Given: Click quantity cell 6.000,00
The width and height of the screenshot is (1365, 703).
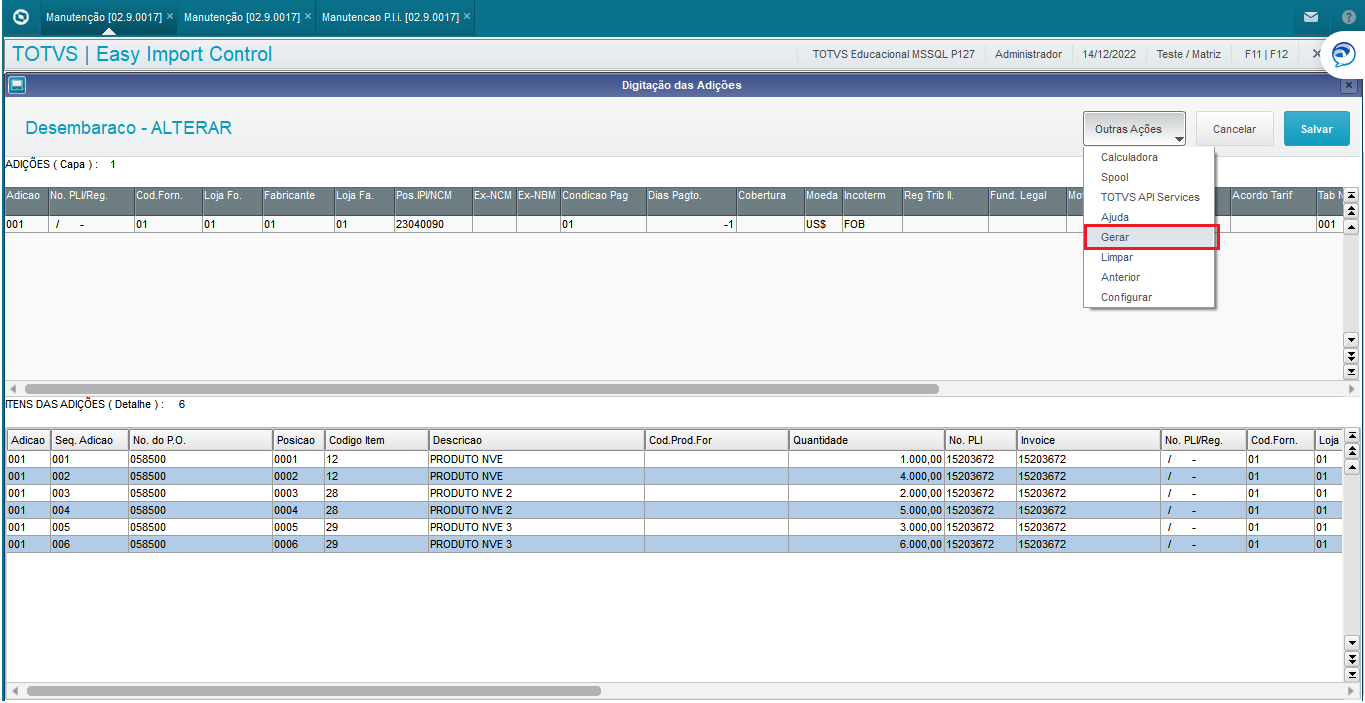Looking at the screenshot, I should tap(866, 544).
